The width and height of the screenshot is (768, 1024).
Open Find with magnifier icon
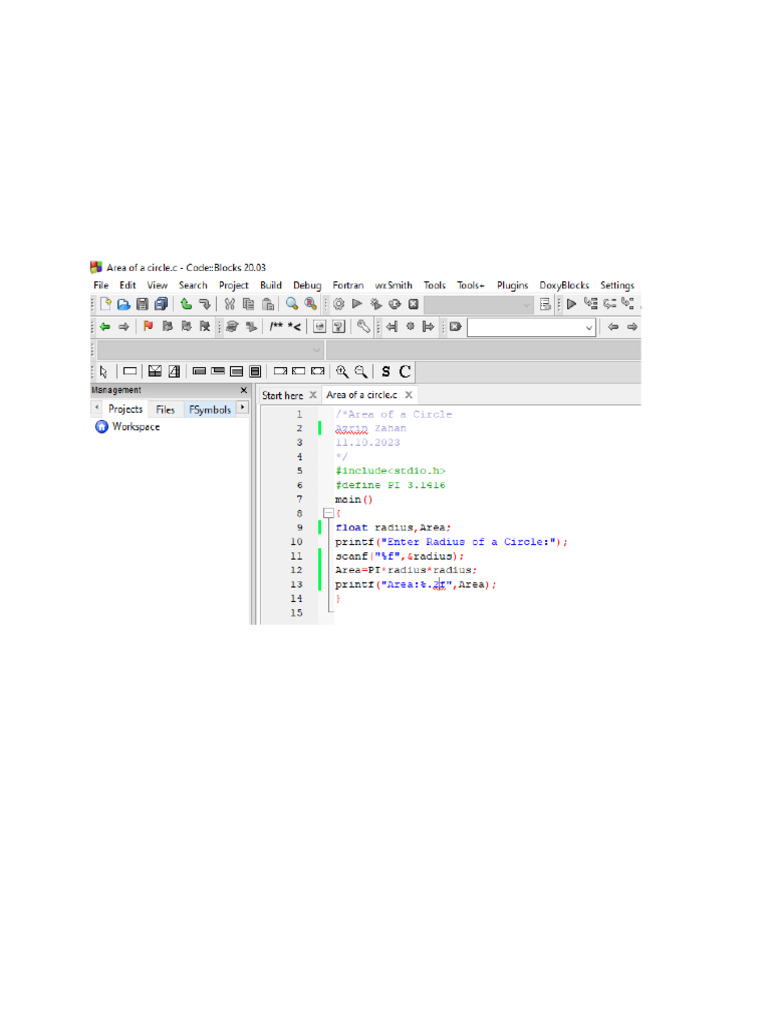pyautogui.click(x=292, y=304)
